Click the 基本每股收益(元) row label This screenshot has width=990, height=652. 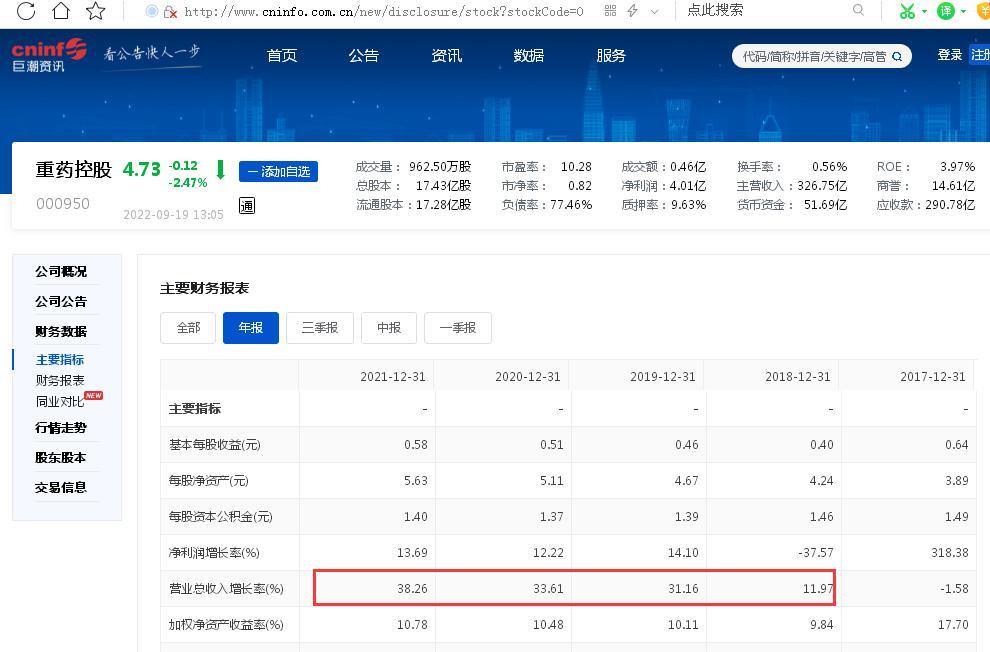215,445
